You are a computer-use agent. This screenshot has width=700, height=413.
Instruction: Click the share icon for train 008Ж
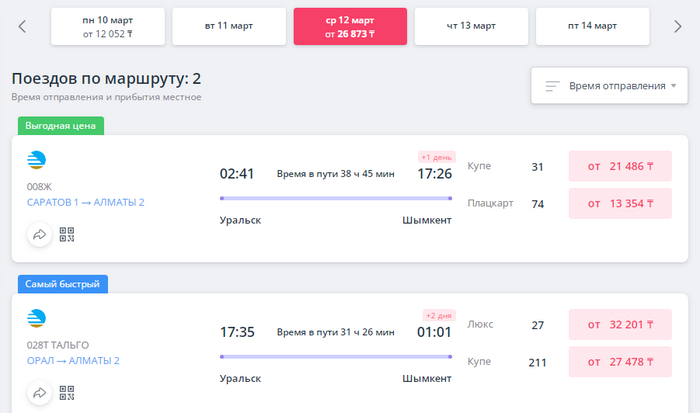(40, 235)
